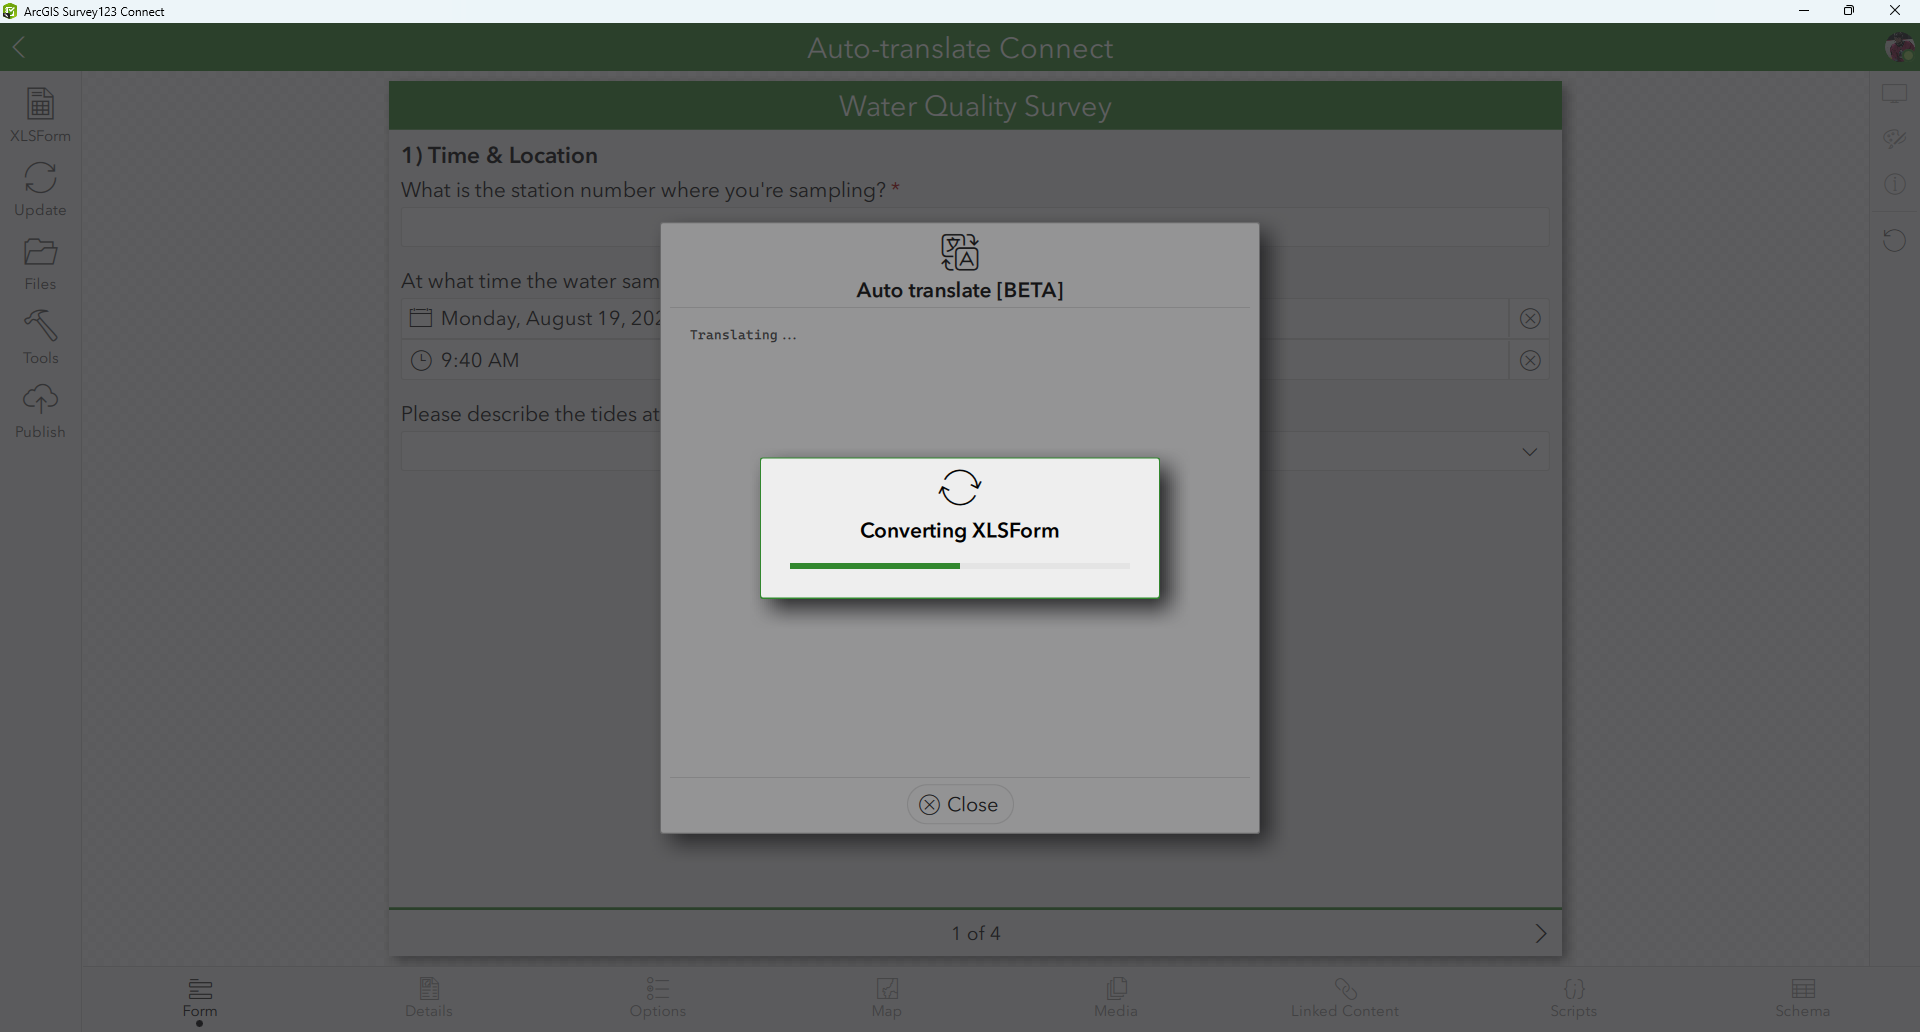
Task: Switch to the Options tab
Action: (658, 998)
